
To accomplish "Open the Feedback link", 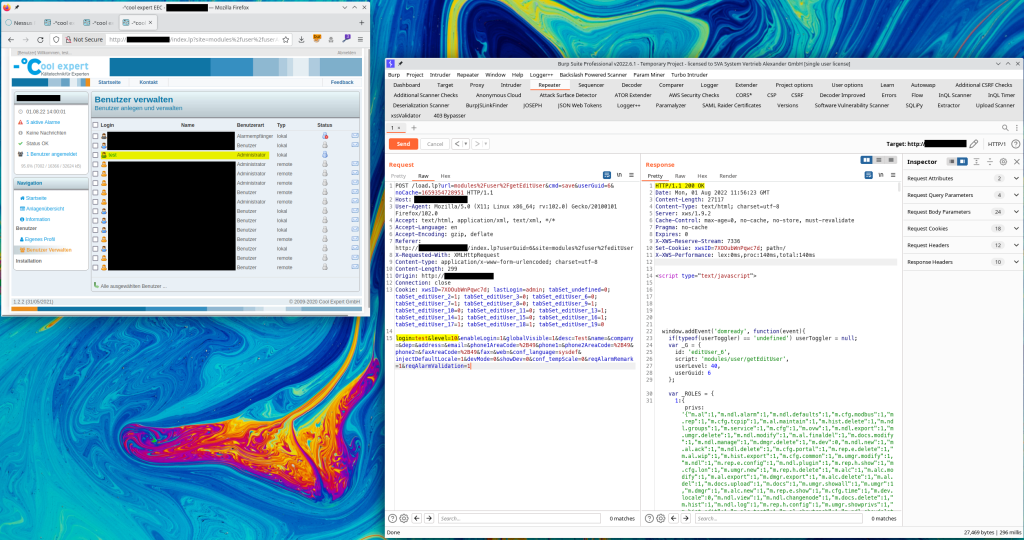I will click(342, 82).
